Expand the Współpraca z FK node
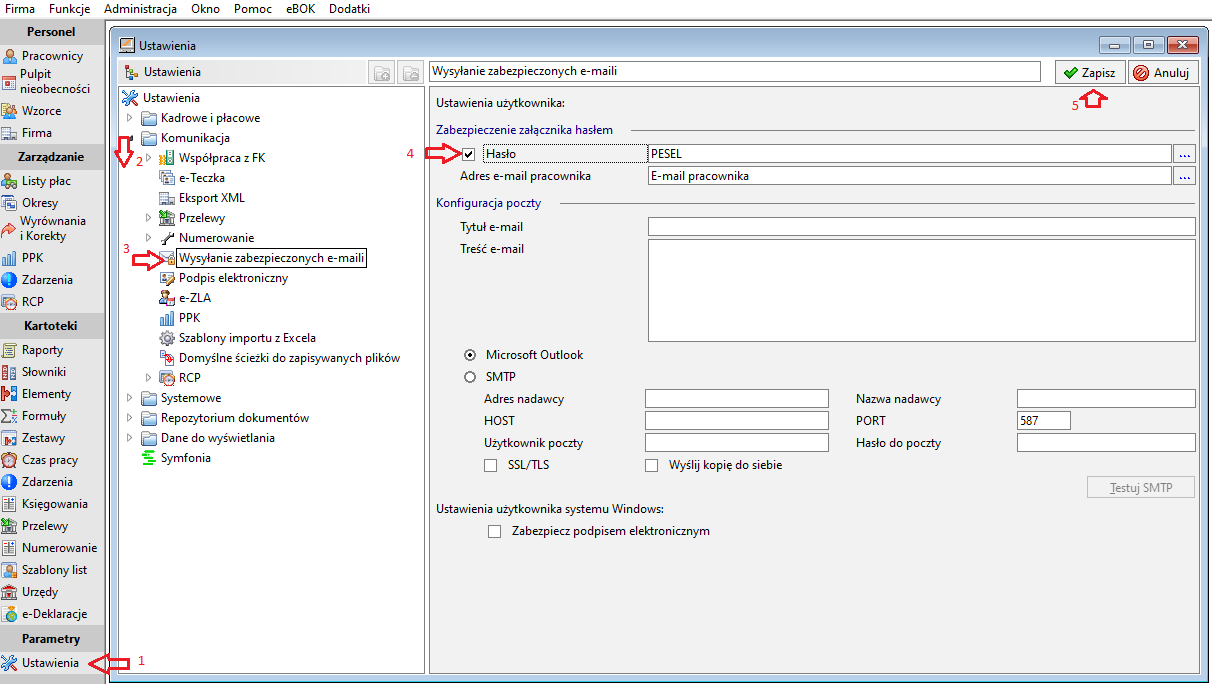 coord(148,158)
